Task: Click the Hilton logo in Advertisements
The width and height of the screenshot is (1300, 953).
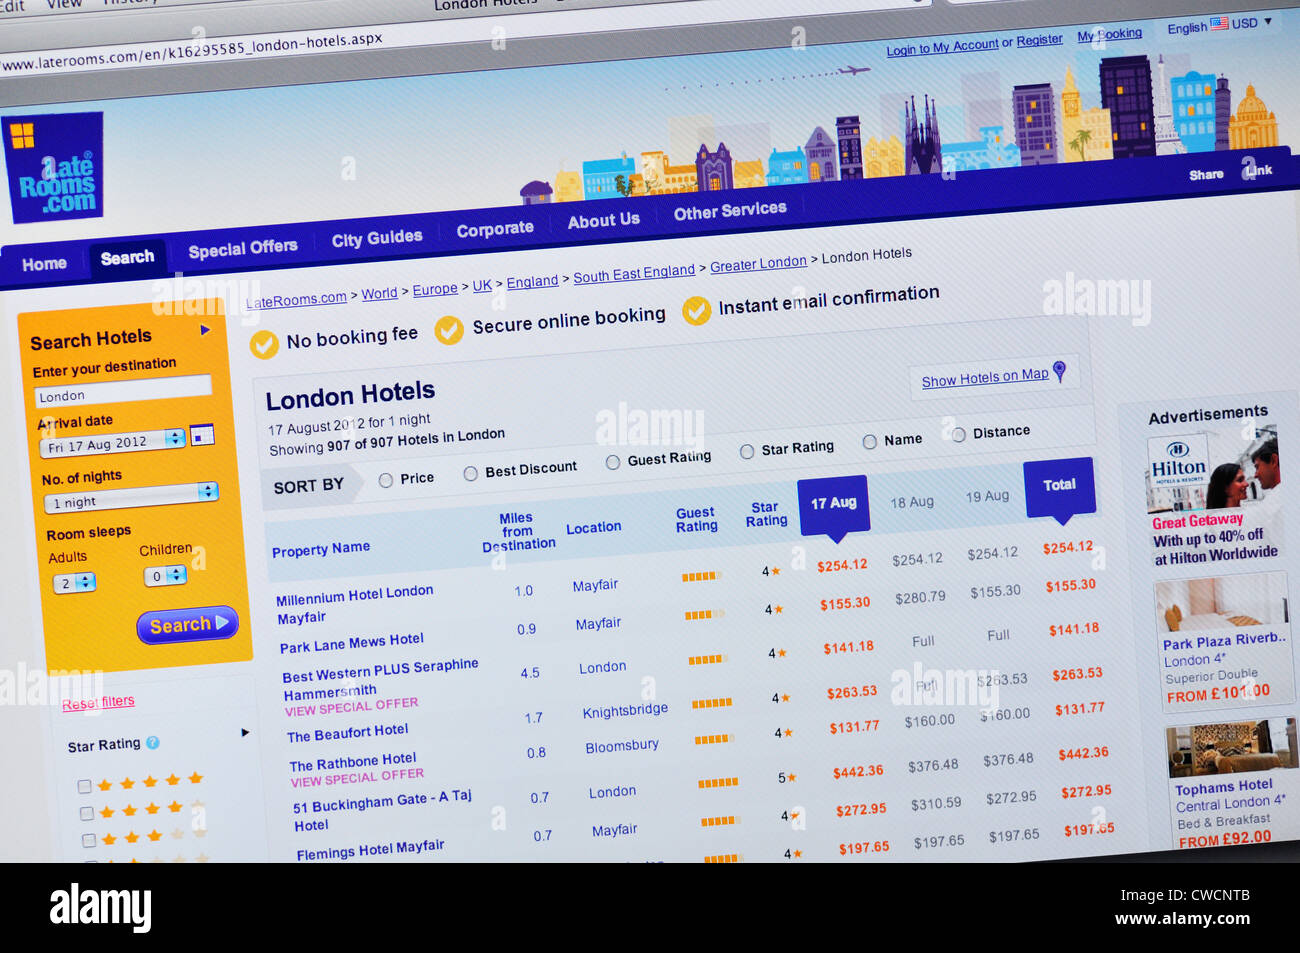Action: click(1179, 463)
